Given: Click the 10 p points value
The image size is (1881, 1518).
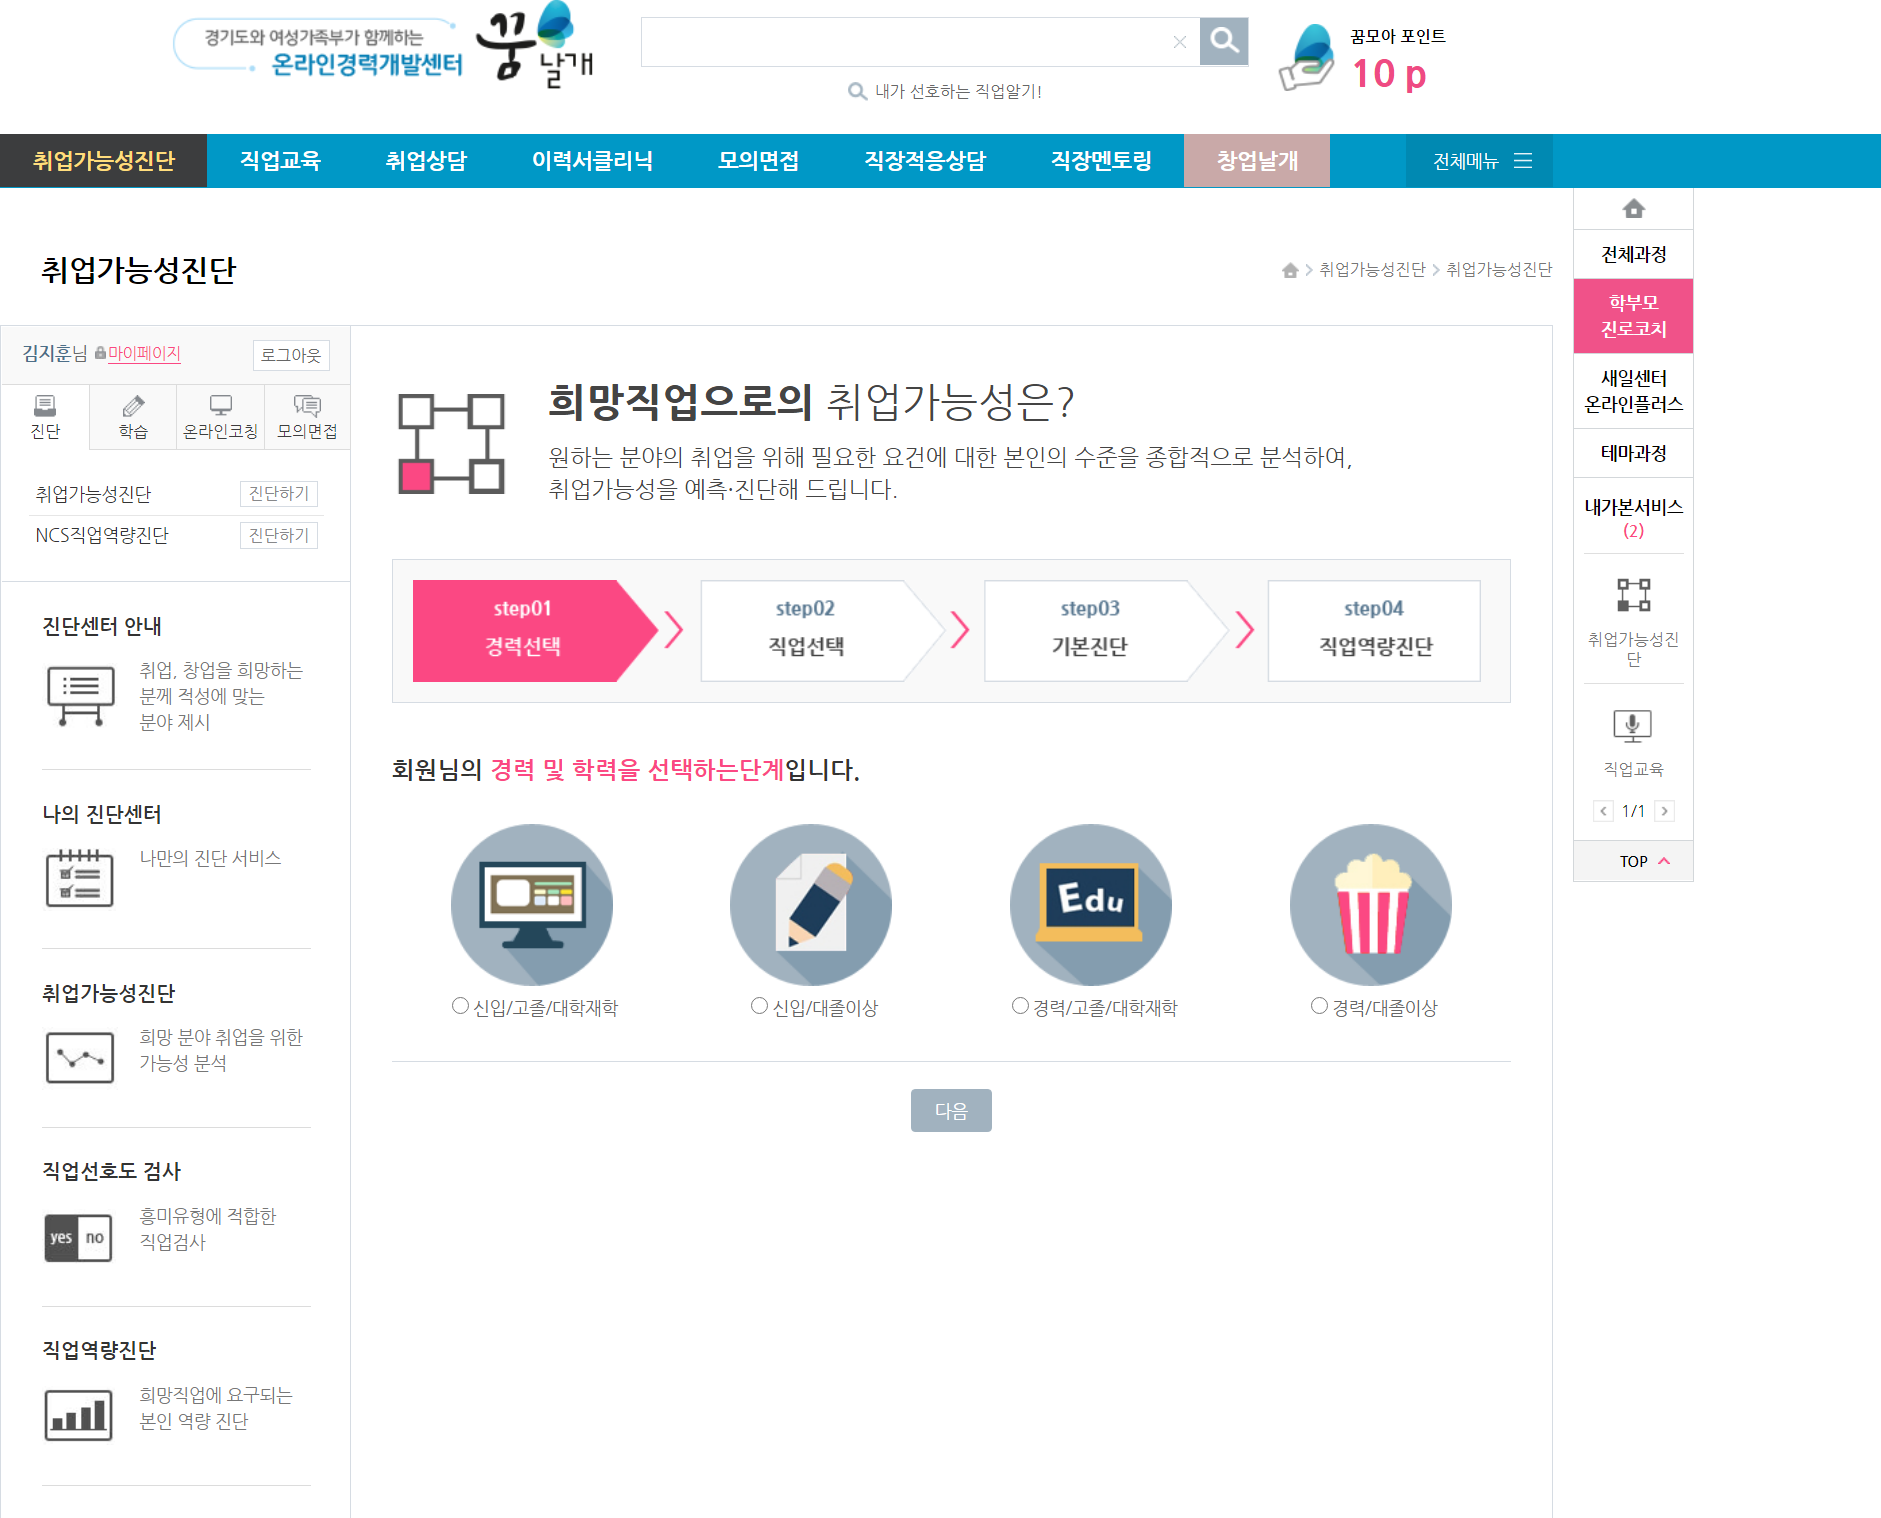Looking at the screenshot, I should [x=1389, y=75].
